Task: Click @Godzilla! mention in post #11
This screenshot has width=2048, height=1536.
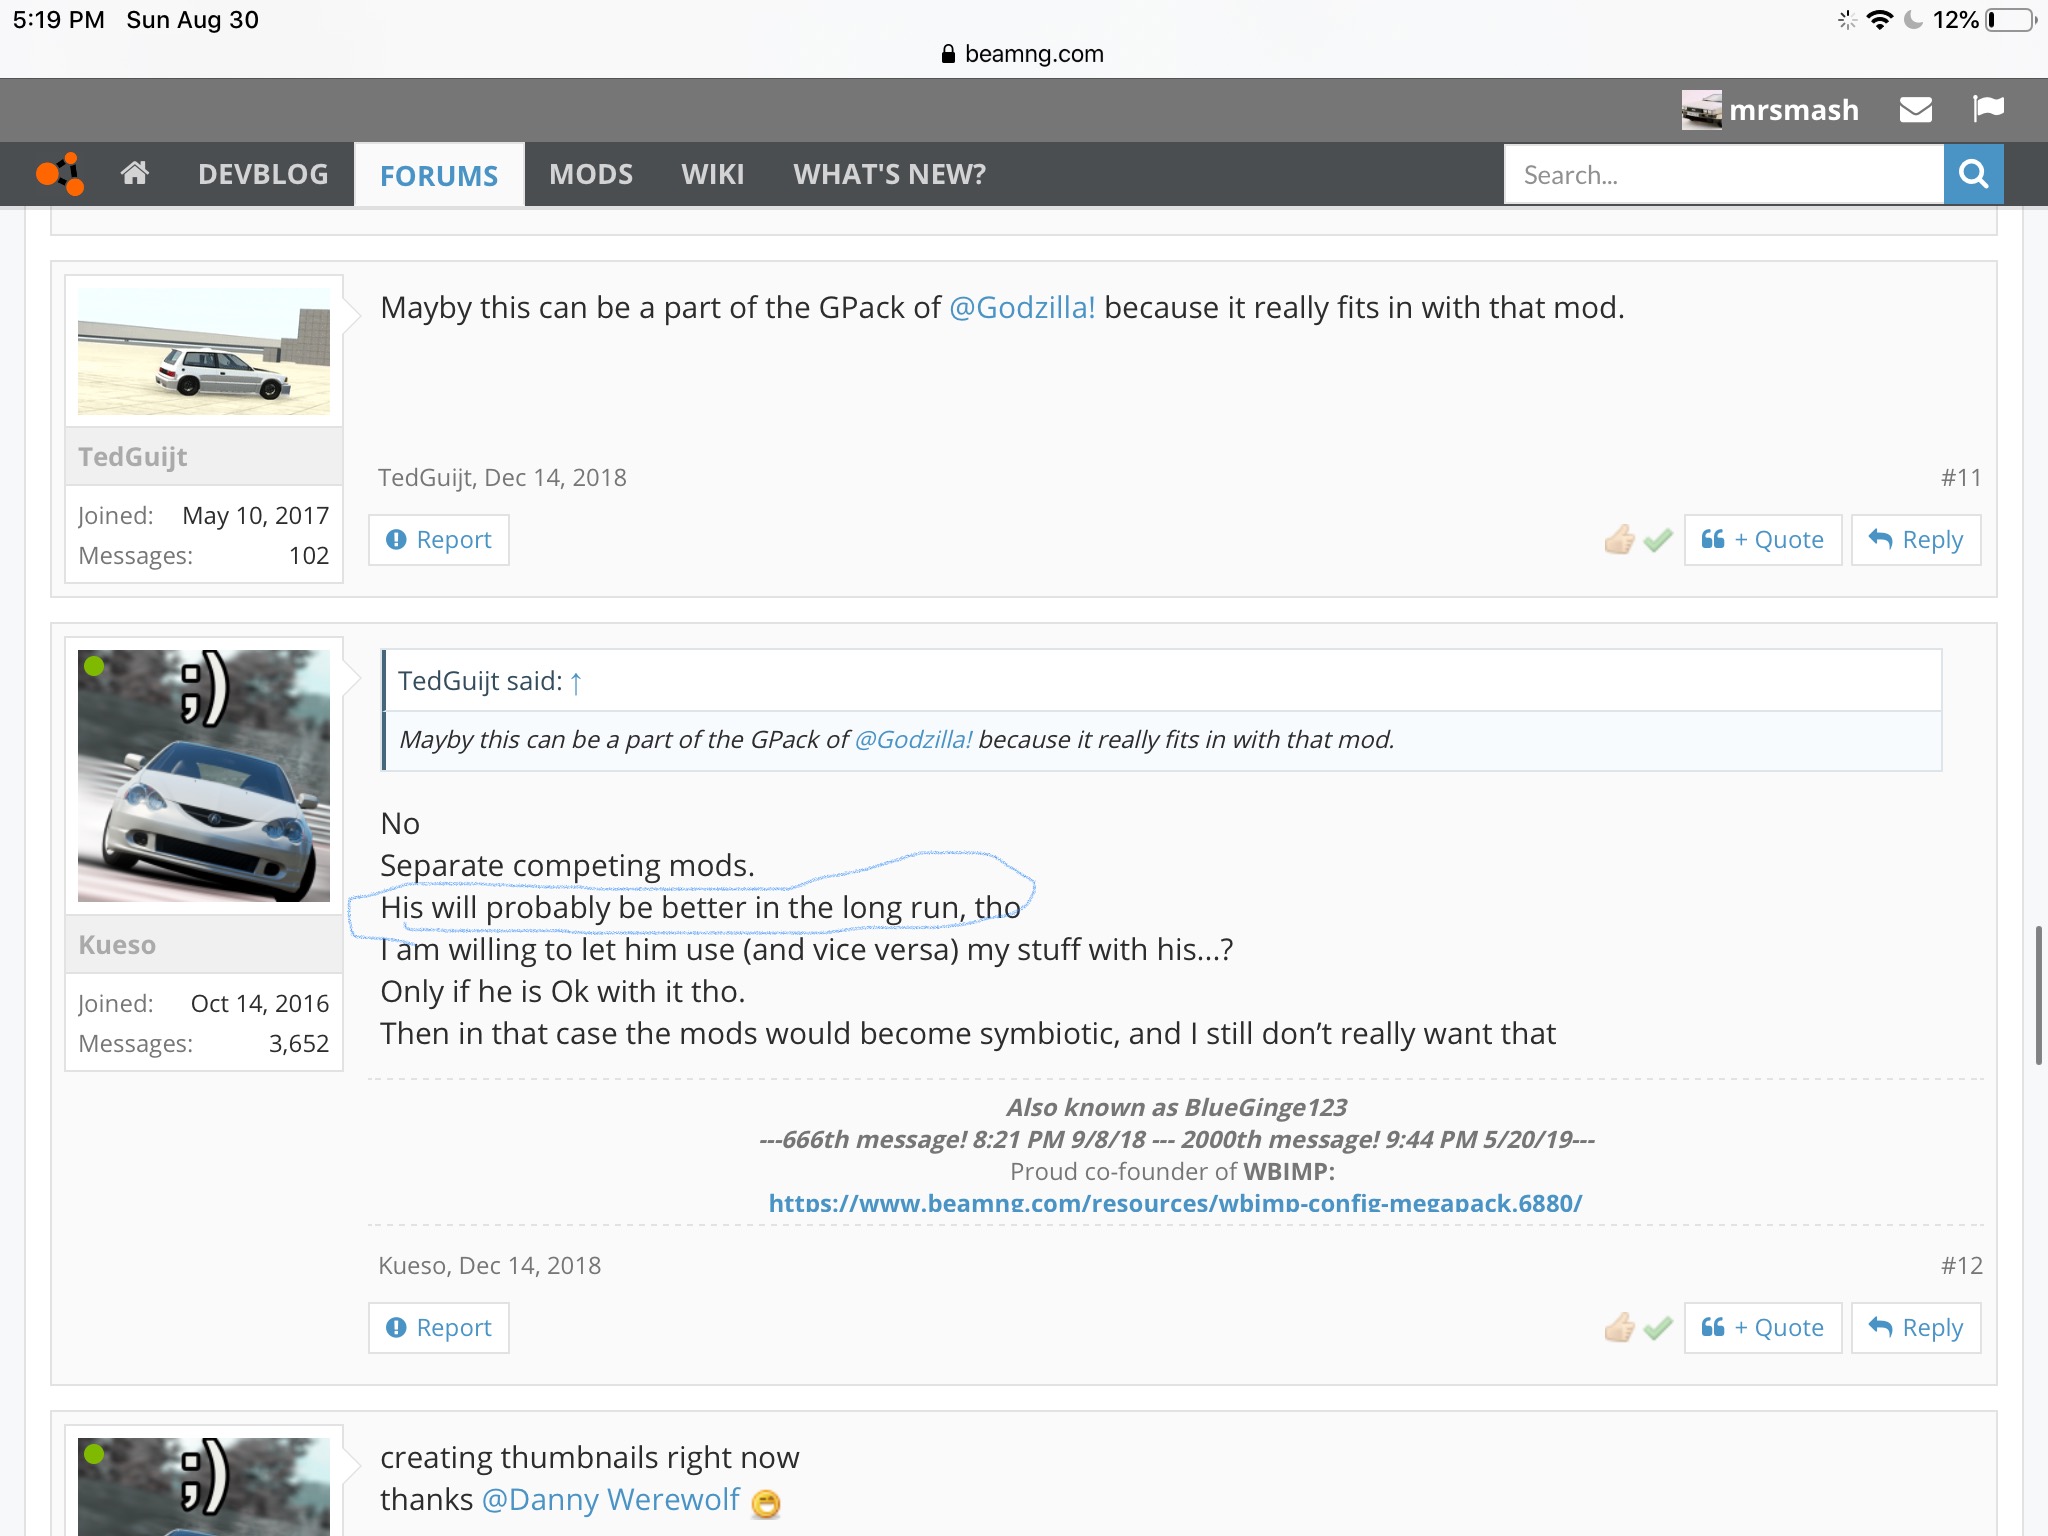Action: [1022, 307]
